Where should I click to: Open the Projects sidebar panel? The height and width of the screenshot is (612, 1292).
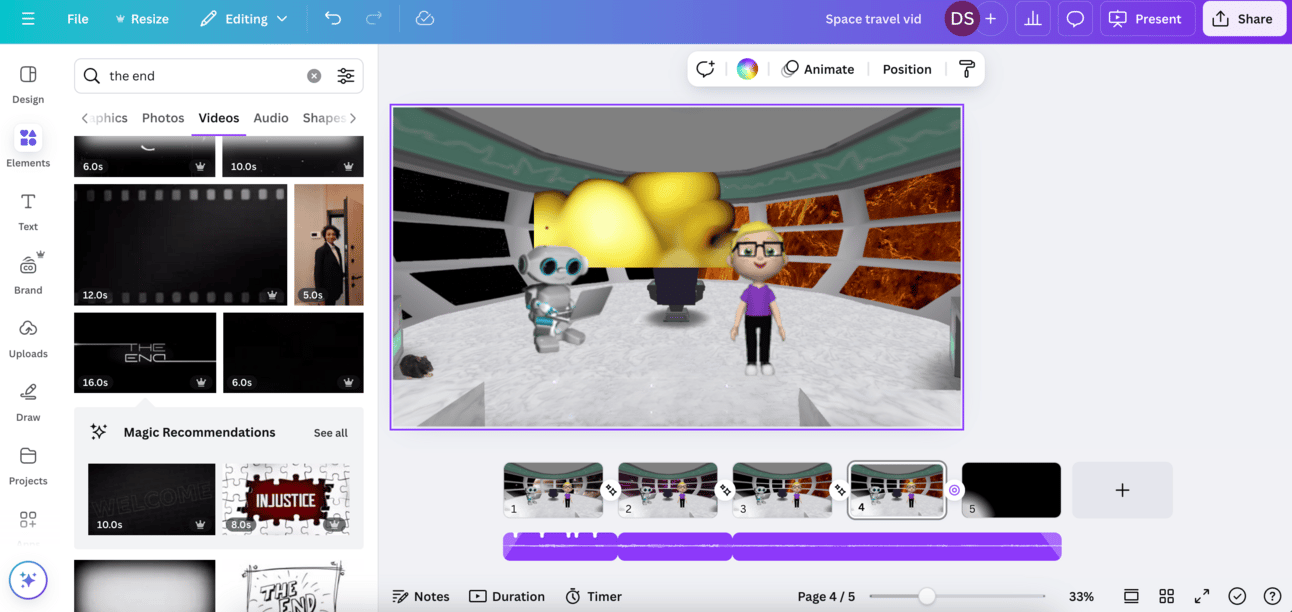pyautogui.click(x=28, y=466)
